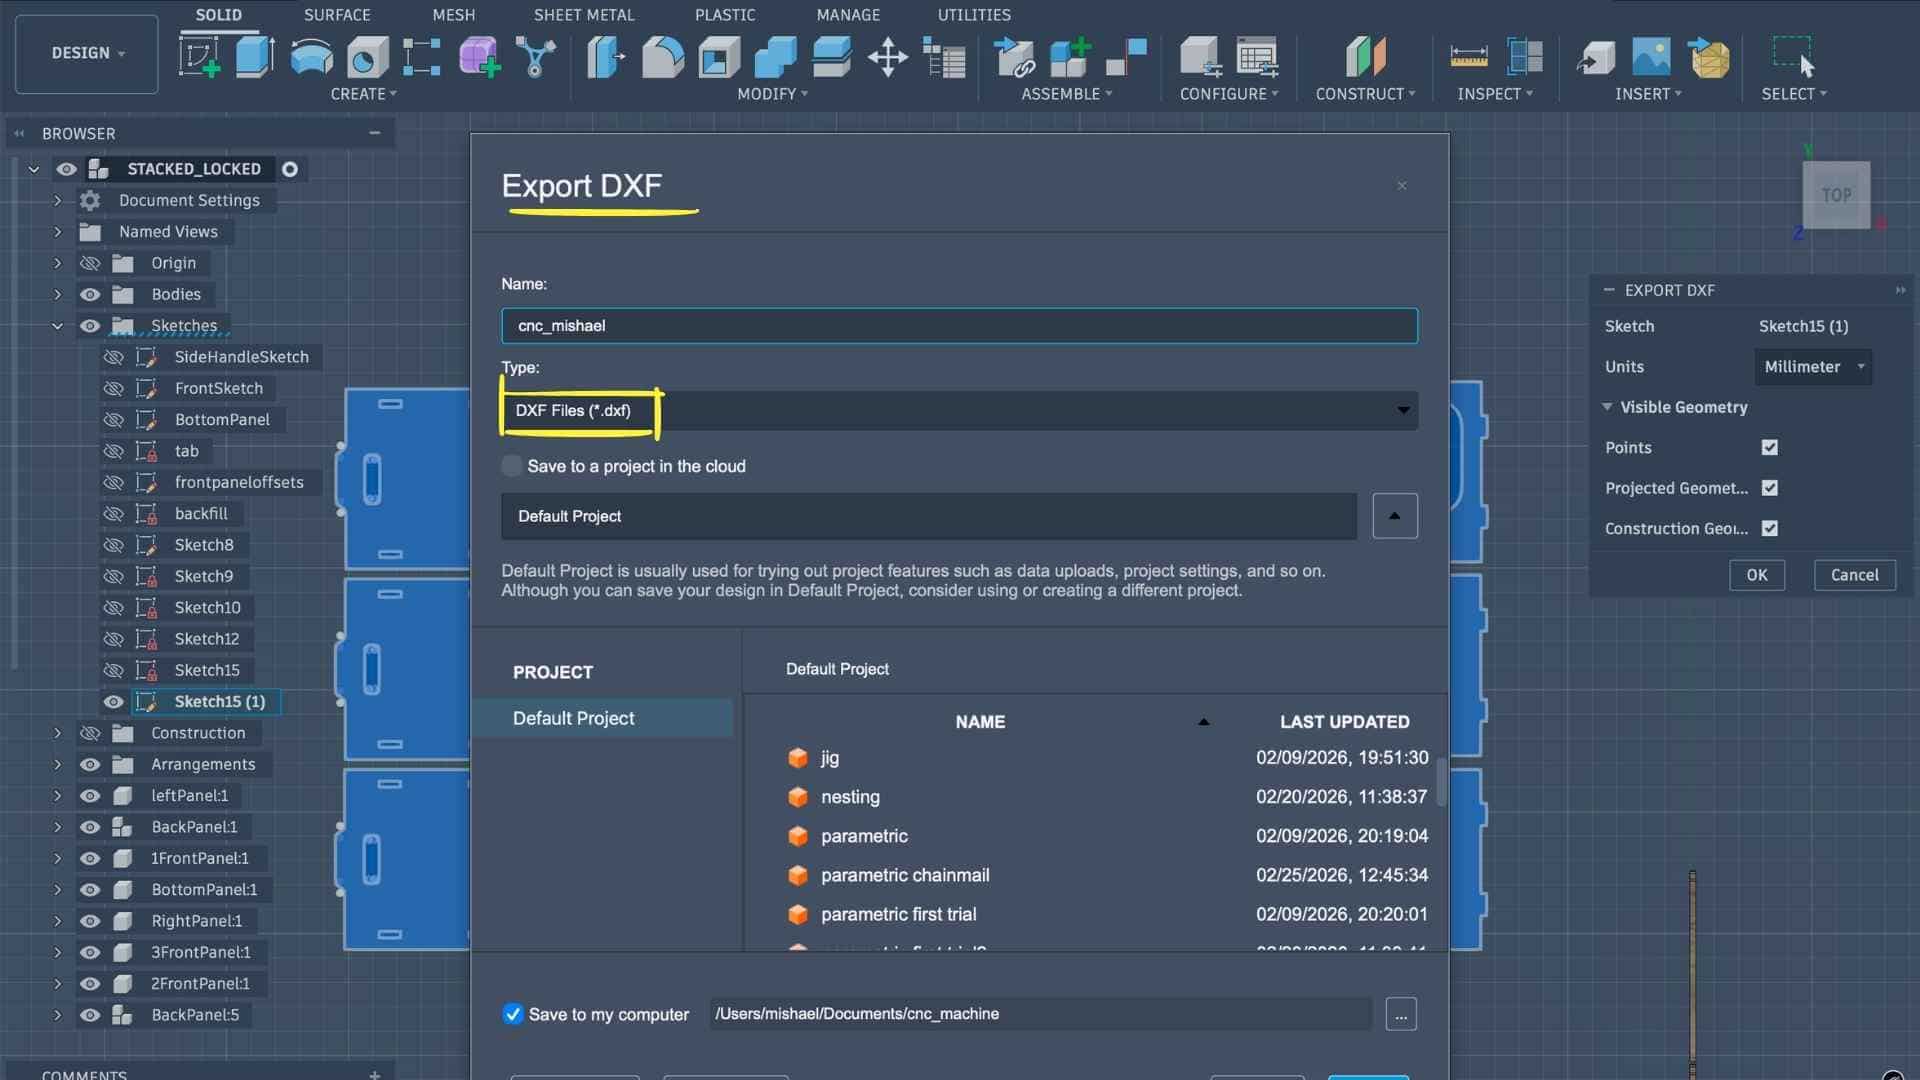Viewport: 1920px width, 1080px height.
Task: Click the Fillet tool icon
Action: coord(662,57)
